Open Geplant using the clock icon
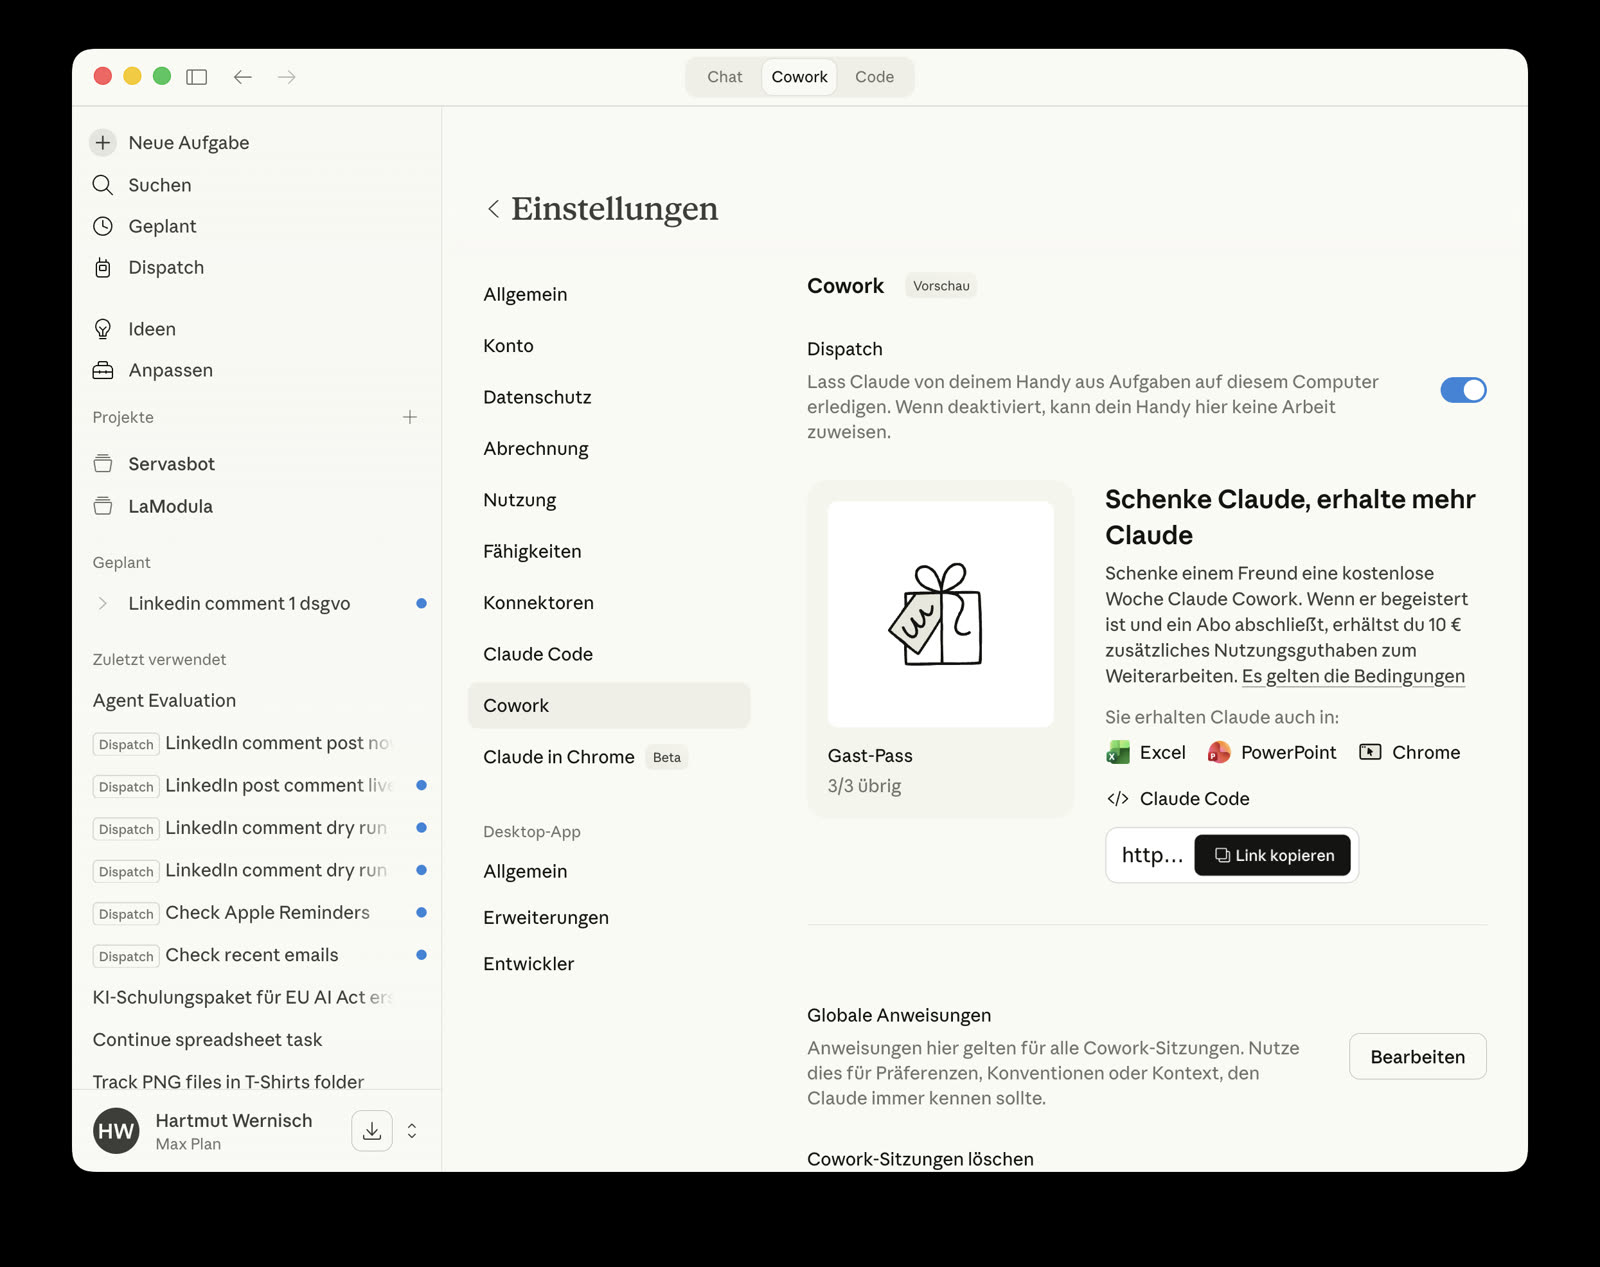Viewport: 1600px width, 1267px height. [x=103, y=226]
